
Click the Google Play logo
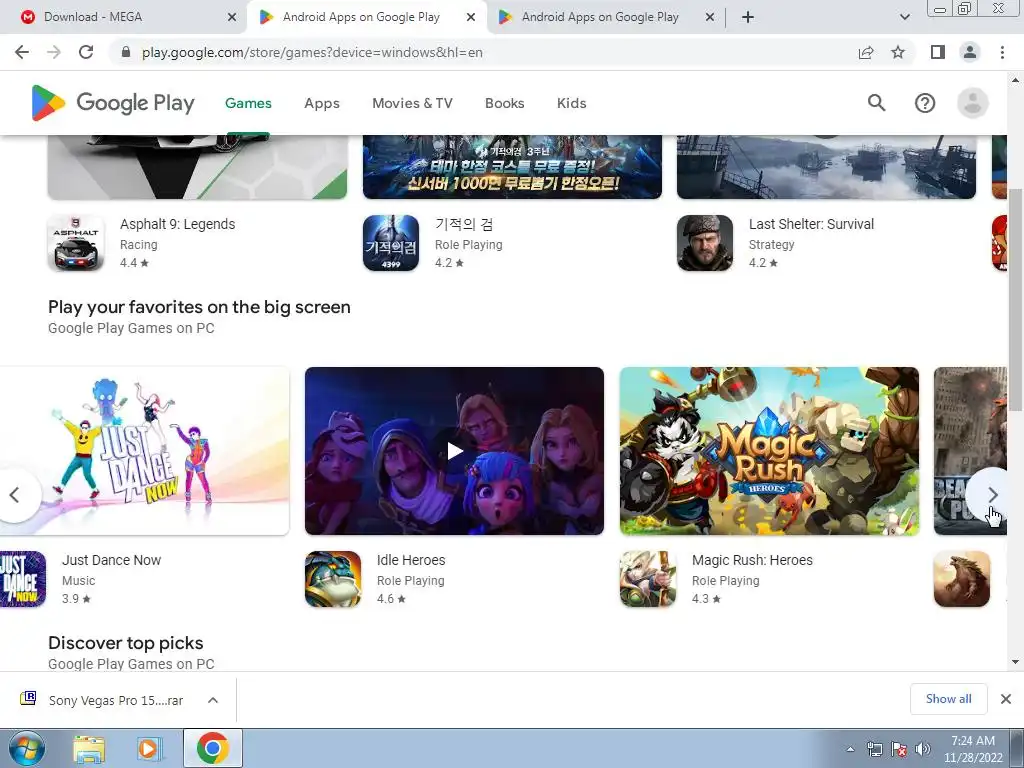tap(113, 103)
